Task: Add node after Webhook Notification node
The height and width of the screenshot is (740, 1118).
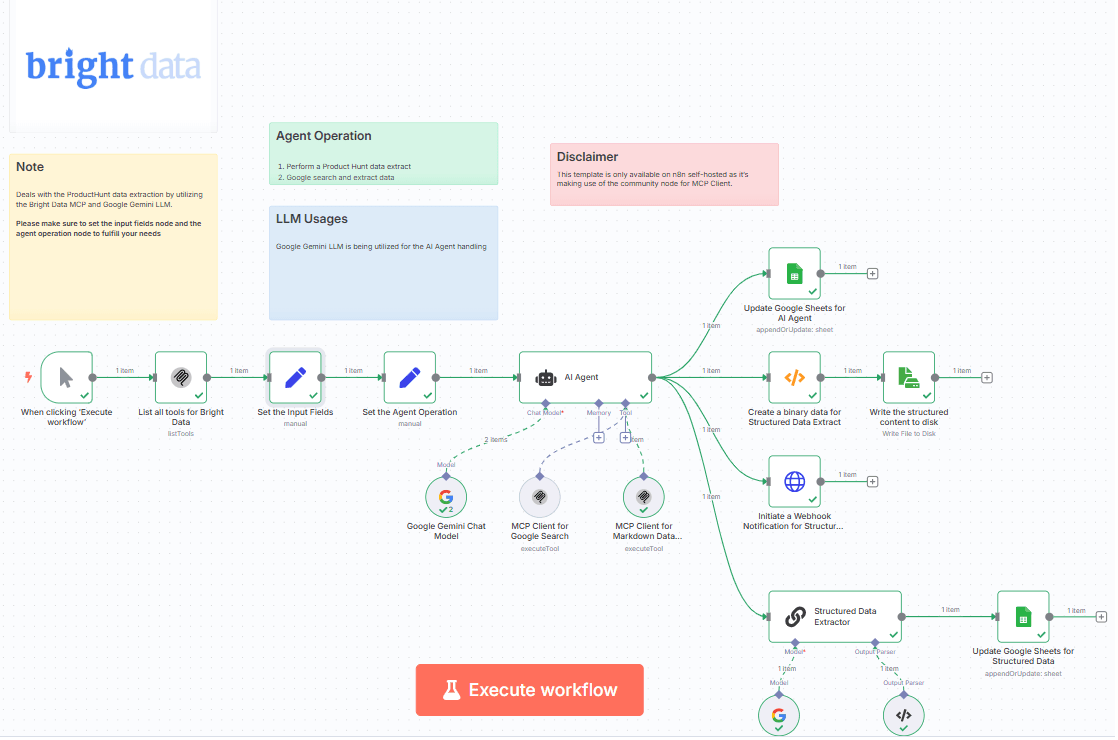Action: [x=872, y=482]
